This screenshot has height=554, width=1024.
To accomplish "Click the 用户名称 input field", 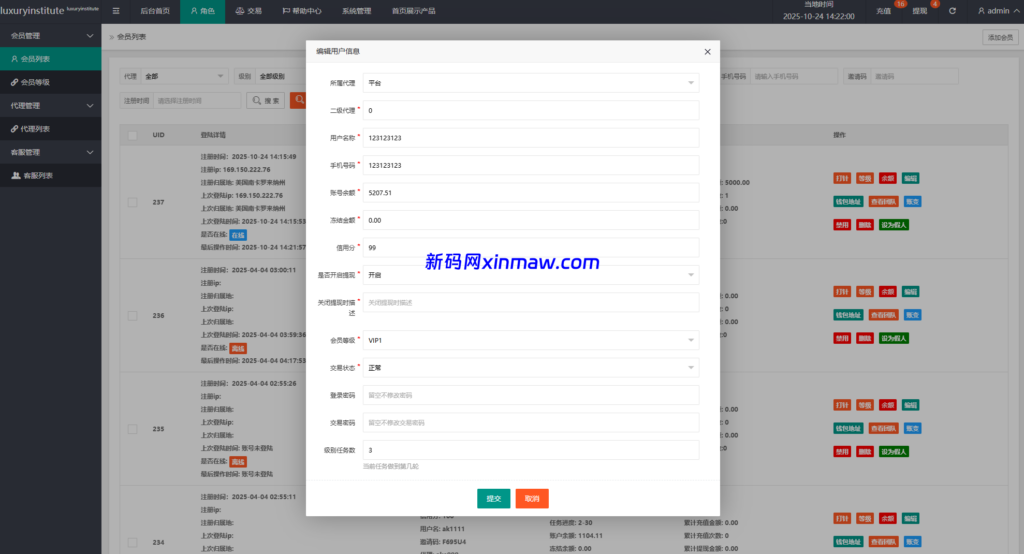I will pos(531,138).
